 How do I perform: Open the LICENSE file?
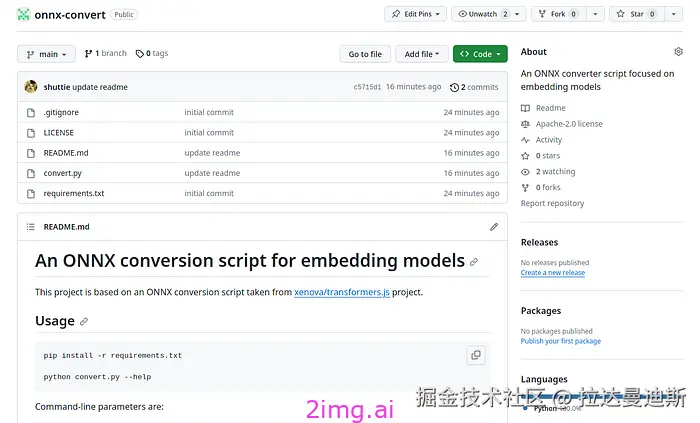(58, 133)
